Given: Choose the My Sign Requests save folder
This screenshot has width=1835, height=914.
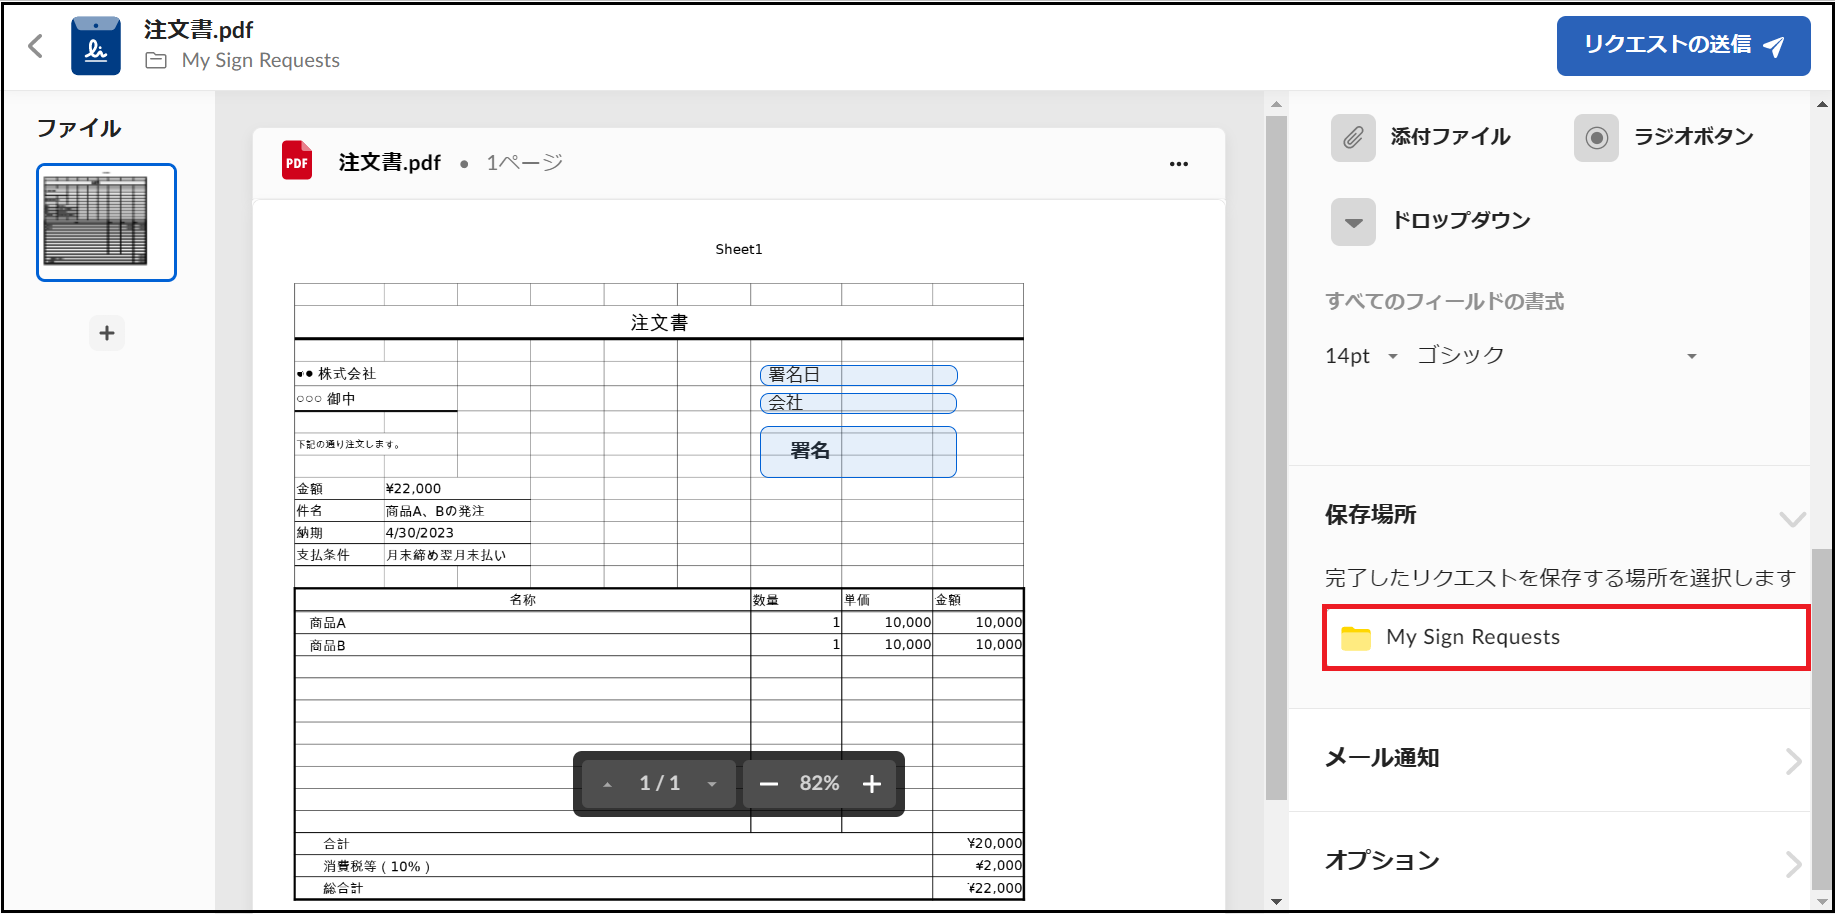Looking at the screenshot, I should pyautogui.click(x=1565, y=637).
